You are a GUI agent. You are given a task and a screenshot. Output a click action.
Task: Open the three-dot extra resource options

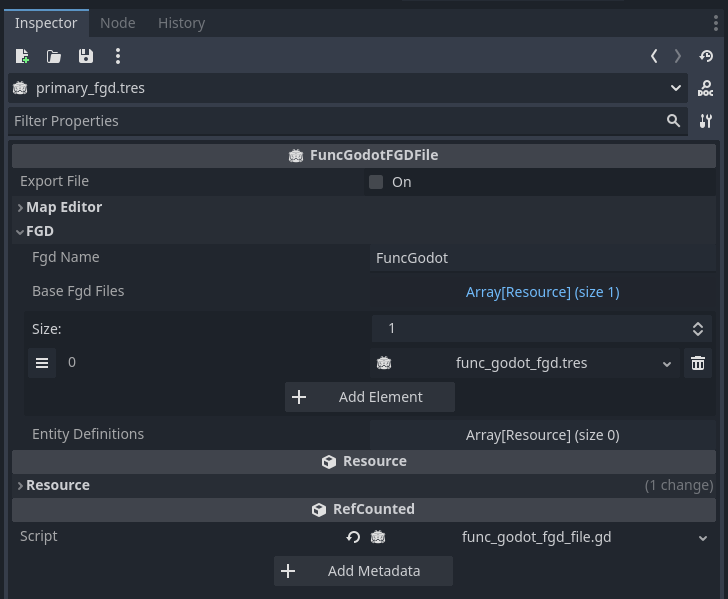(x=118, y=57)
